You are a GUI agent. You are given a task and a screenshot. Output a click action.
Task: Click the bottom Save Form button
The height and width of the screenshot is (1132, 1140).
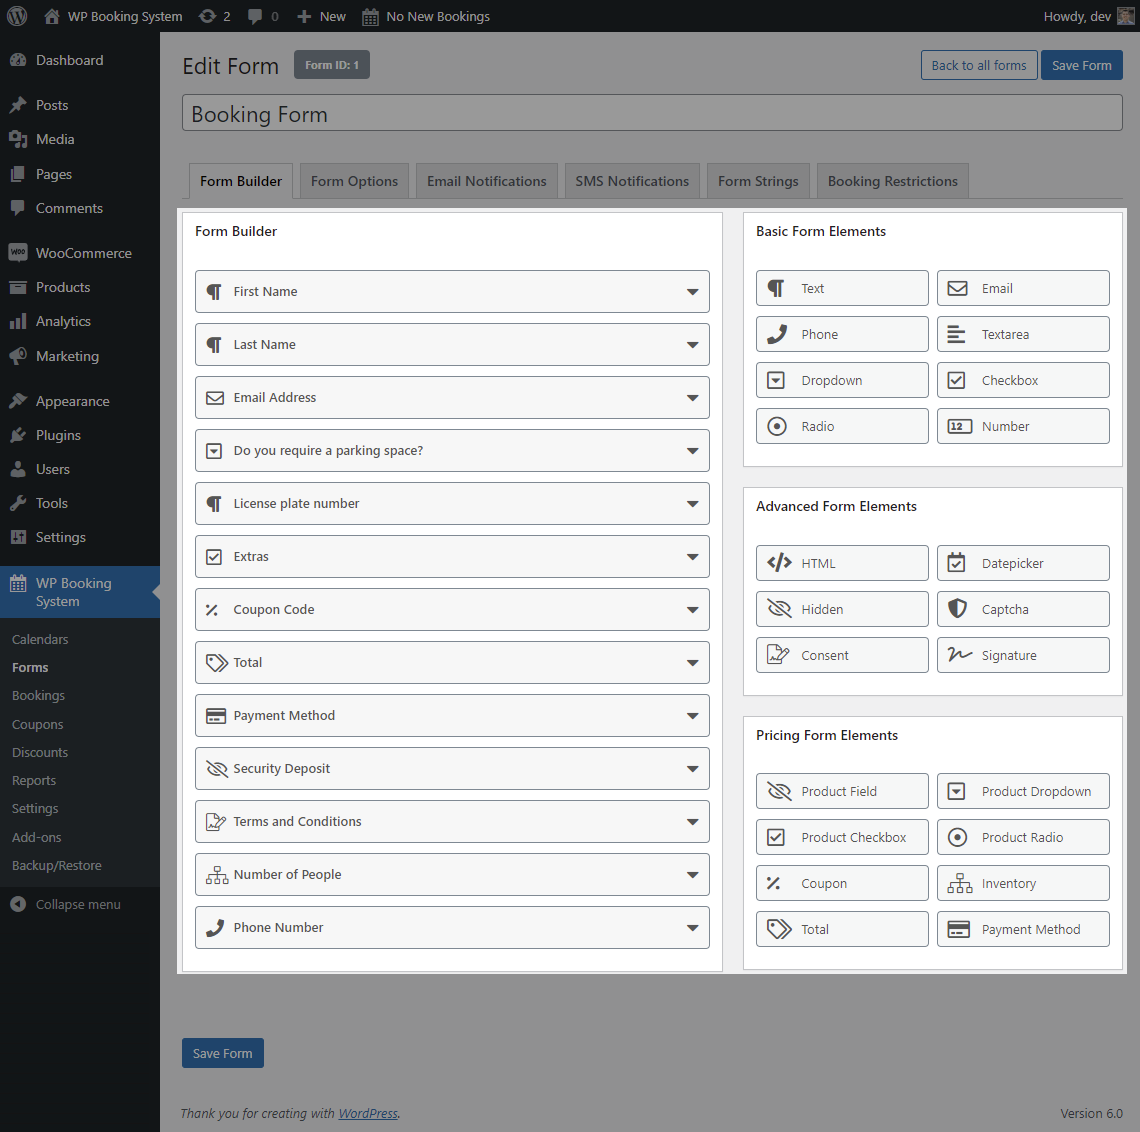click(x=222, y=1053)
